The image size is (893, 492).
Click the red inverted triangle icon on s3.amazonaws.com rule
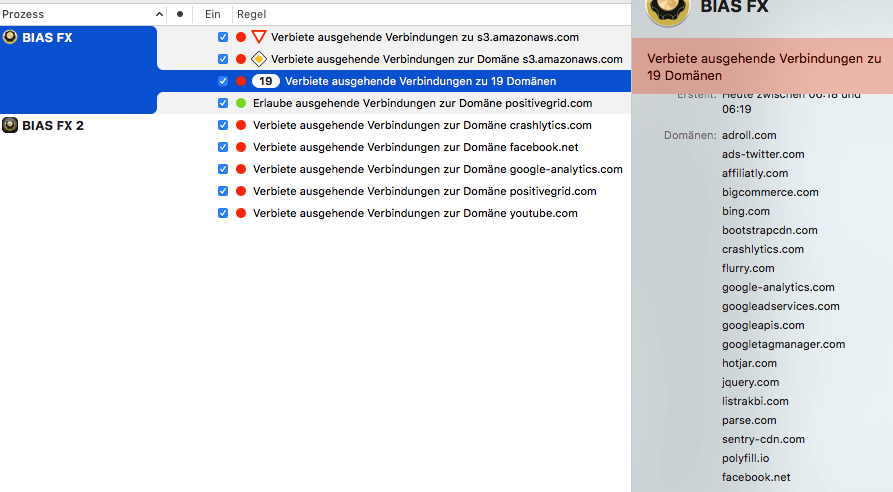click(x=259, y=37)
